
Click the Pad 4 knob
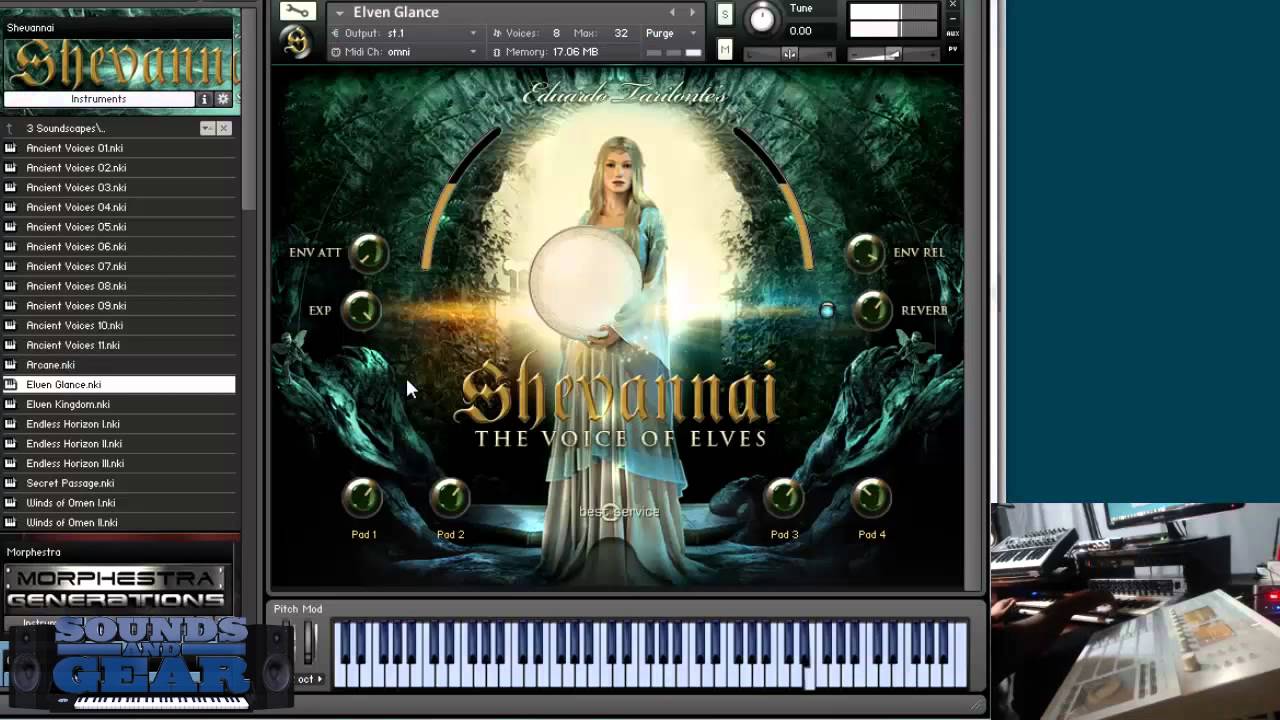pos(871,498)
